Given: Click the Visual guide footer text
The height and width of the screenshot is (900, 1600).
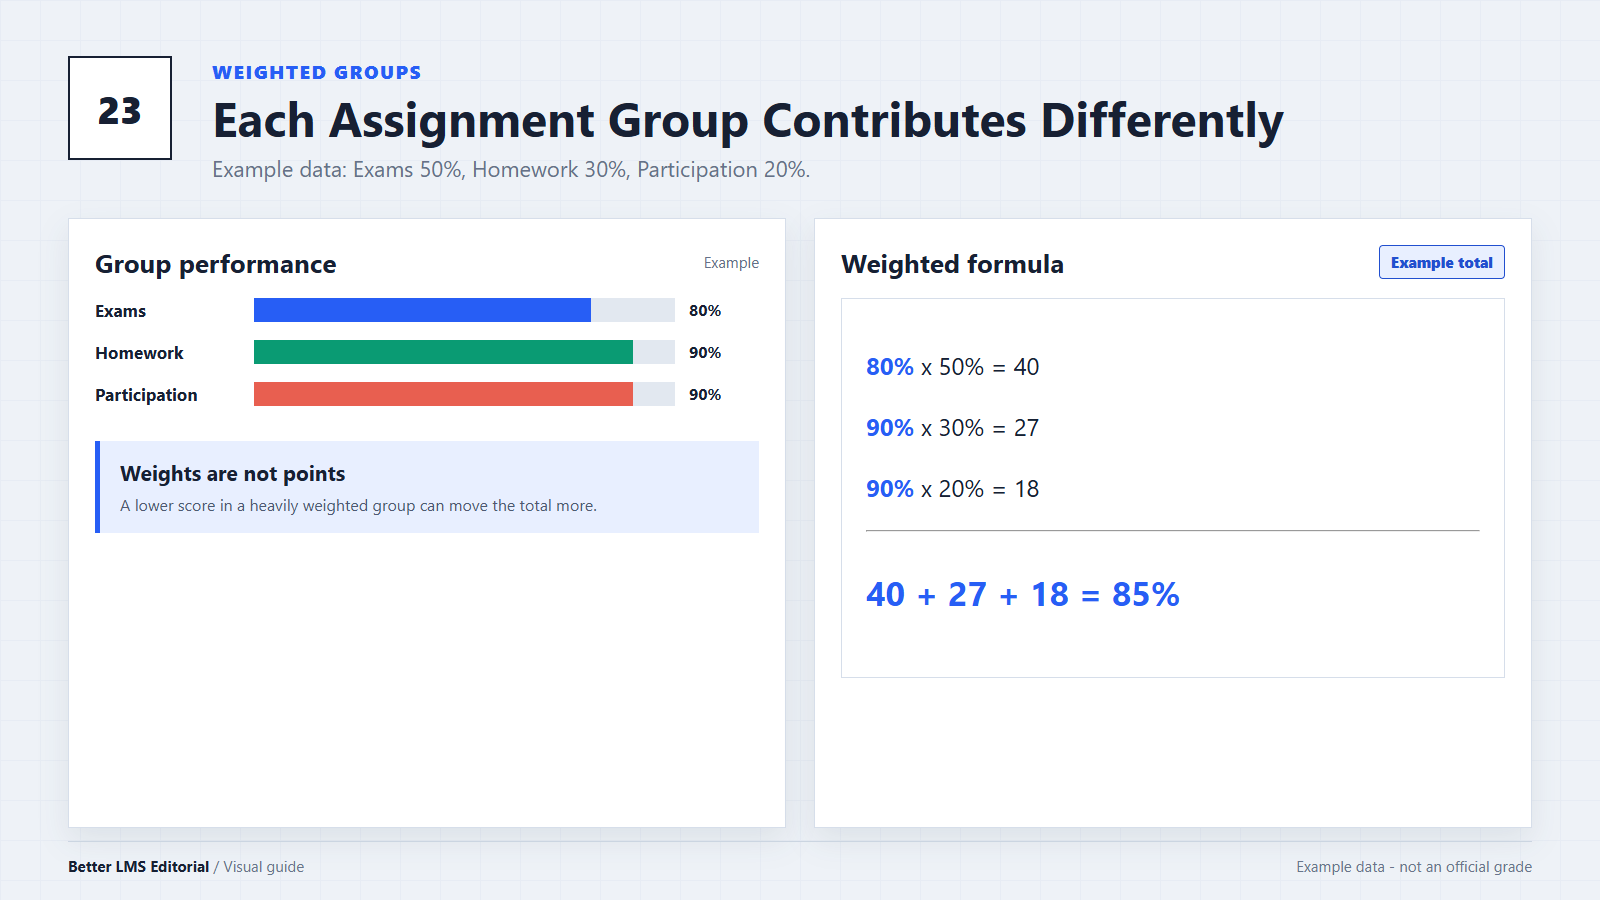Looking at the screenshot, I should [x=264, y=867].
